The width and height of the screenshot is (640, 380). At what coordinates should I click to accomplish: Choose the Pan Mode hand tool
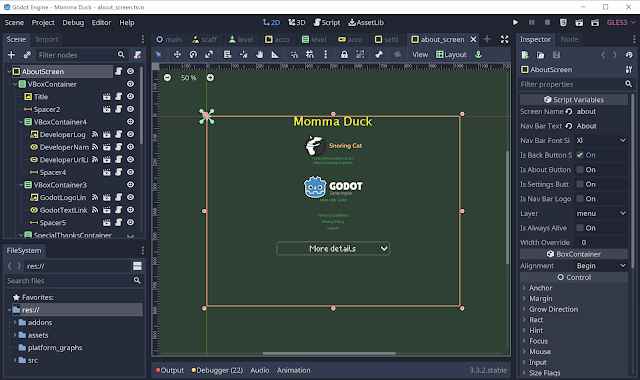[x=260, y=54]
